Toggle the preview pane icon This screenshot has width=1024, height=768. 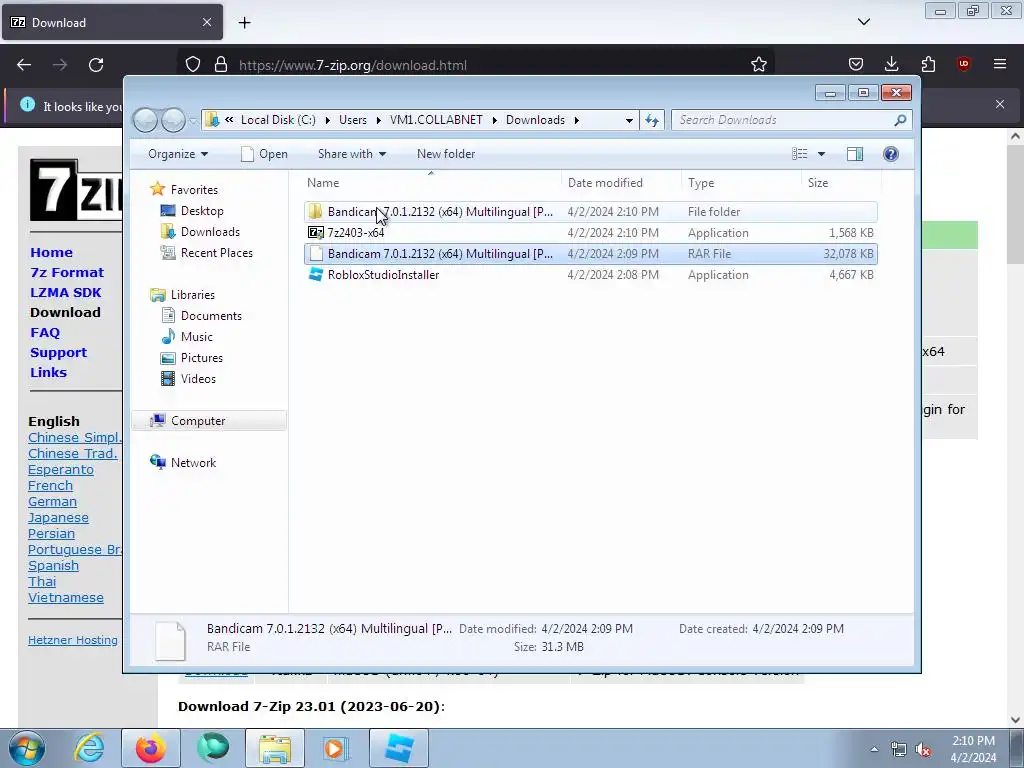(855, 154)
